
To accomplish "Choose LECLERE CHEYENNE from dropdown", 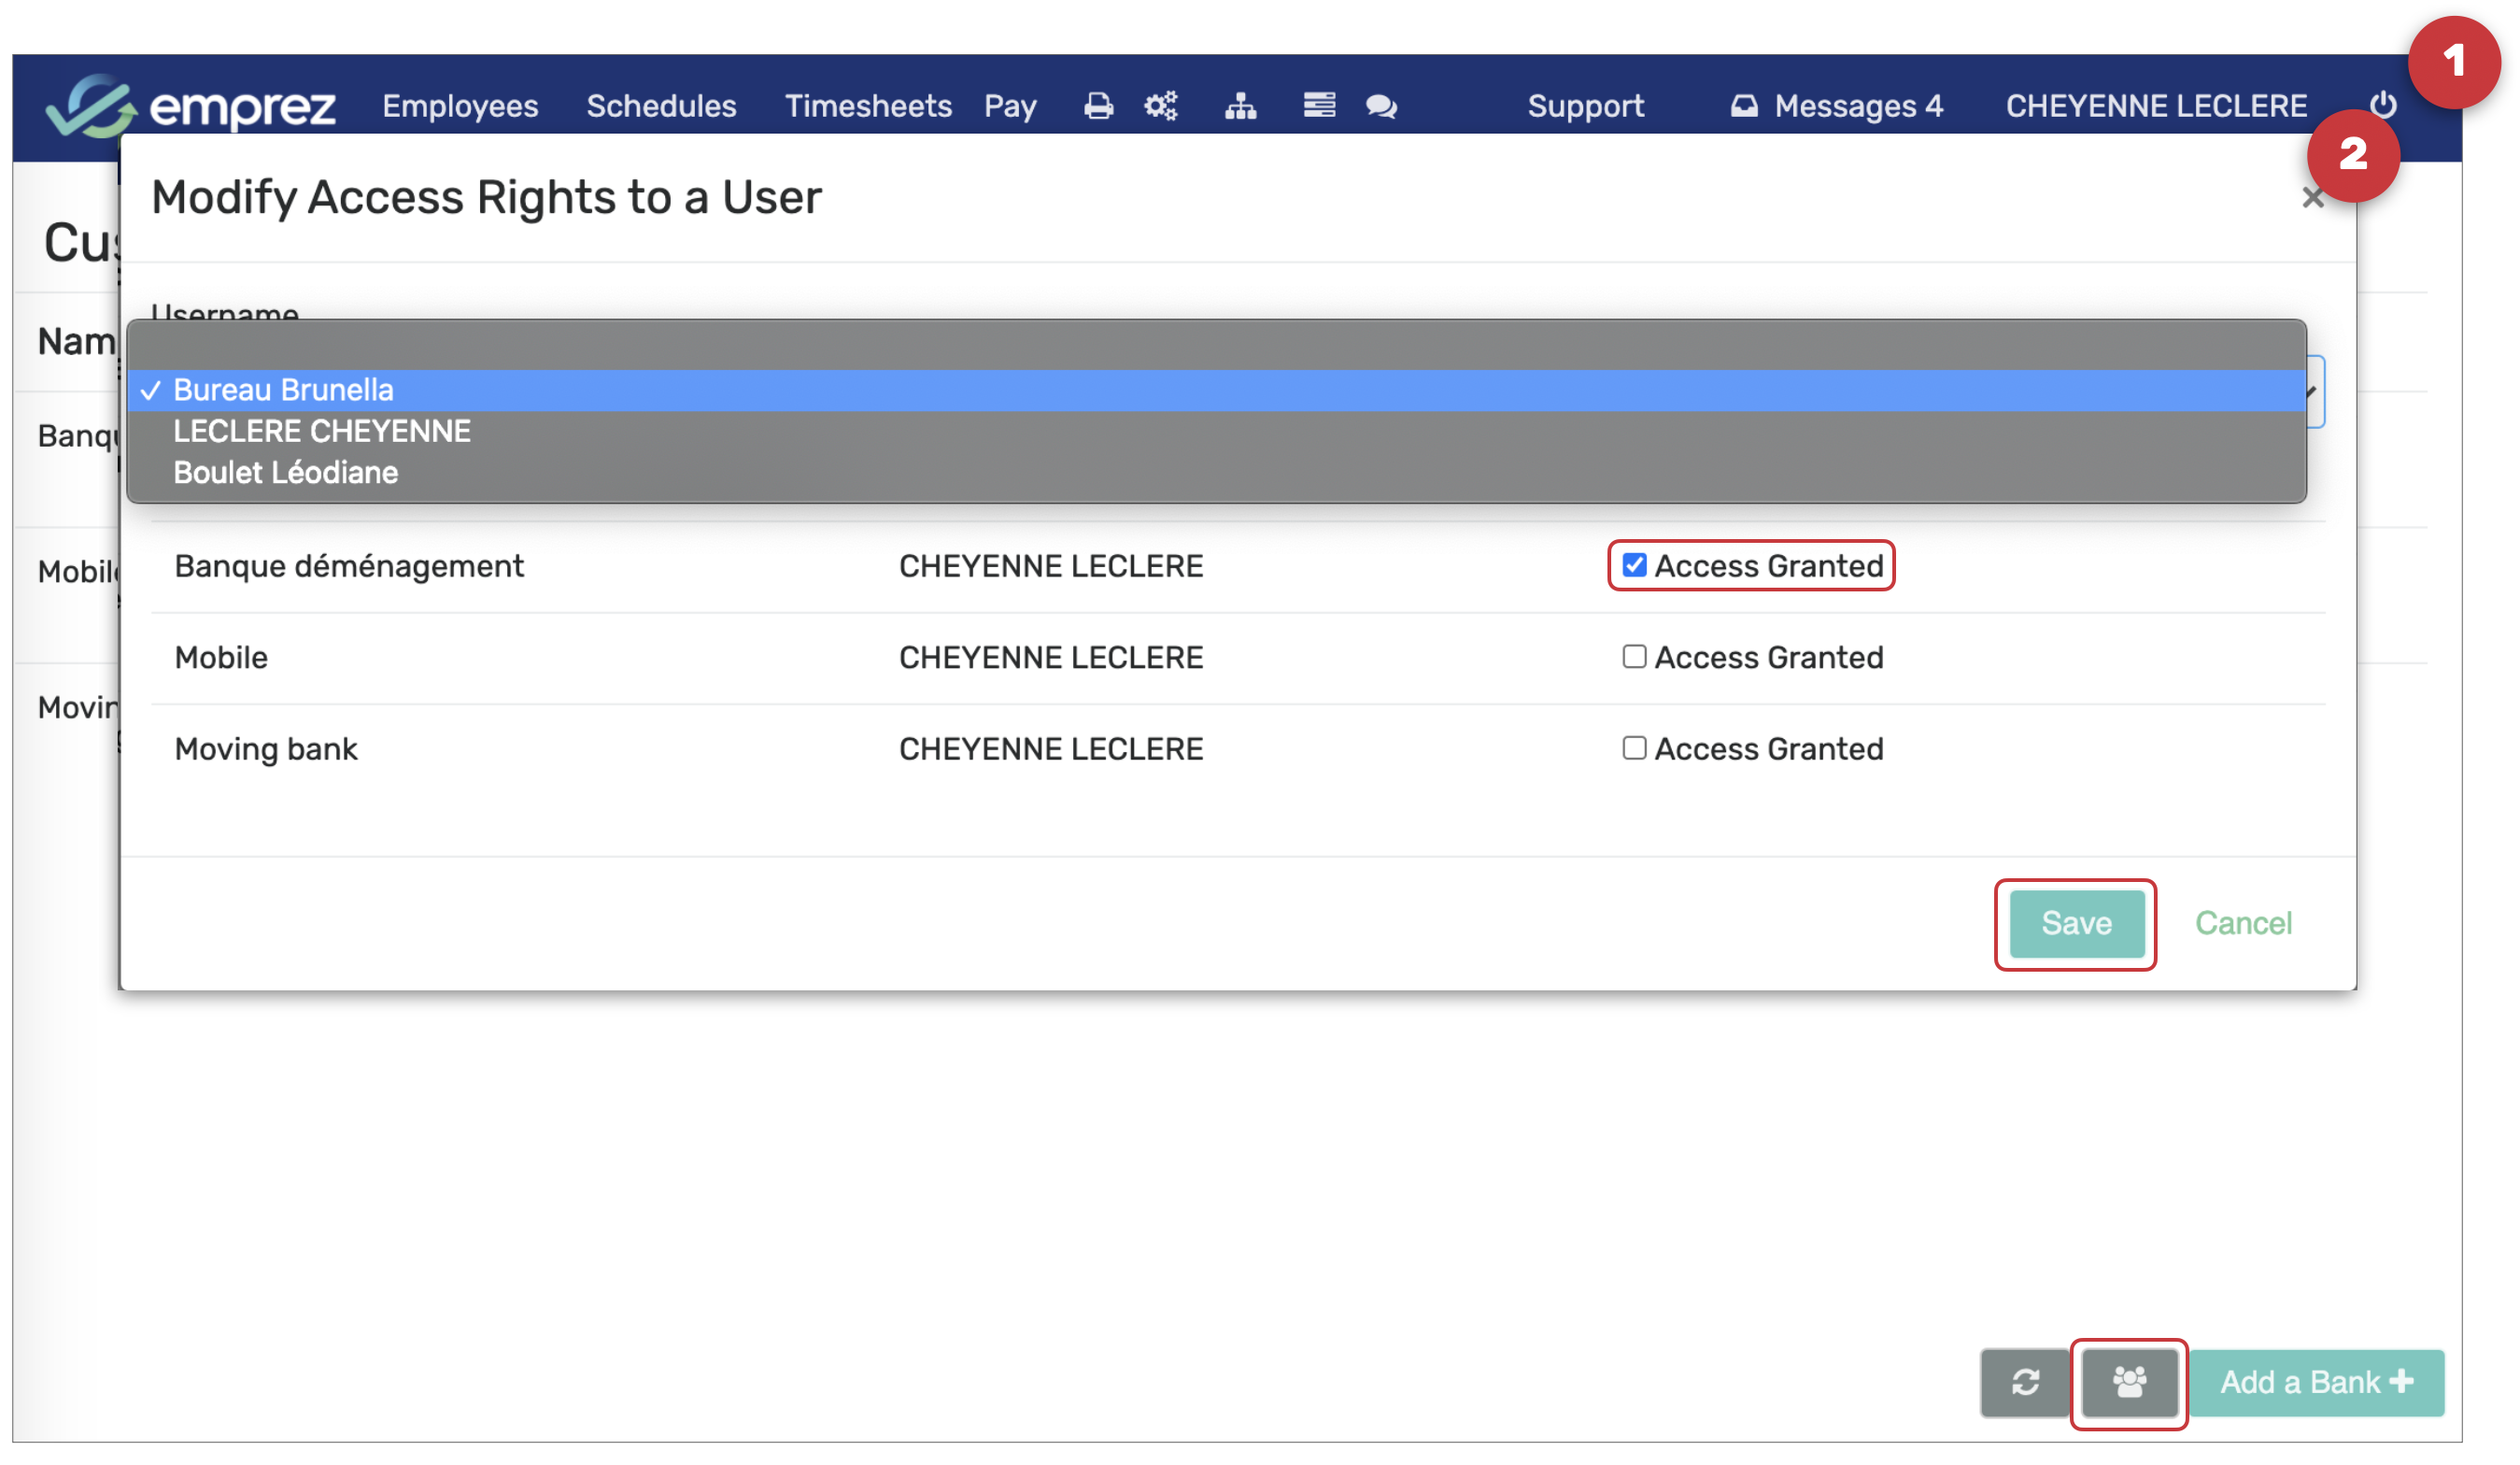I will point(322,431).
